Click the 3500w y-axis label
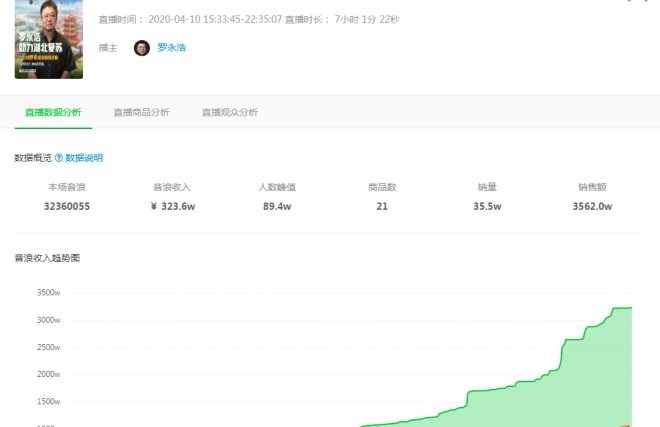 click(x=48, y=292)
